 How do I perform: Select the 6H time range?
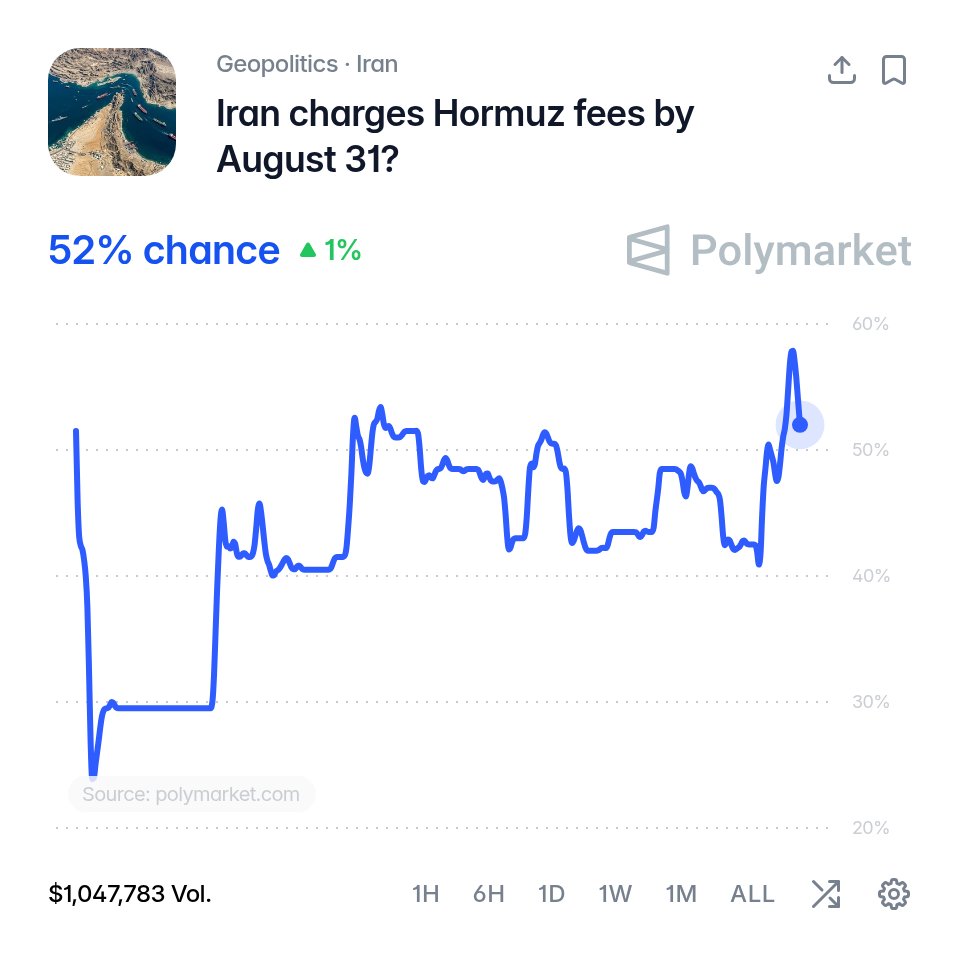coord(489,894)
